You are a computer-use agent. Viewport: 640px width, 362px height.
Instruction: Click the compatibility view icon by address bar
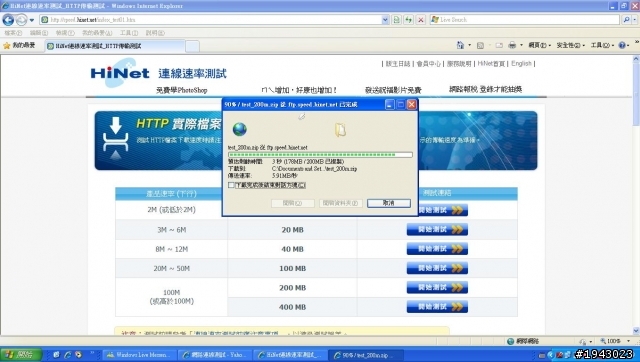click(x=396, y=20)
